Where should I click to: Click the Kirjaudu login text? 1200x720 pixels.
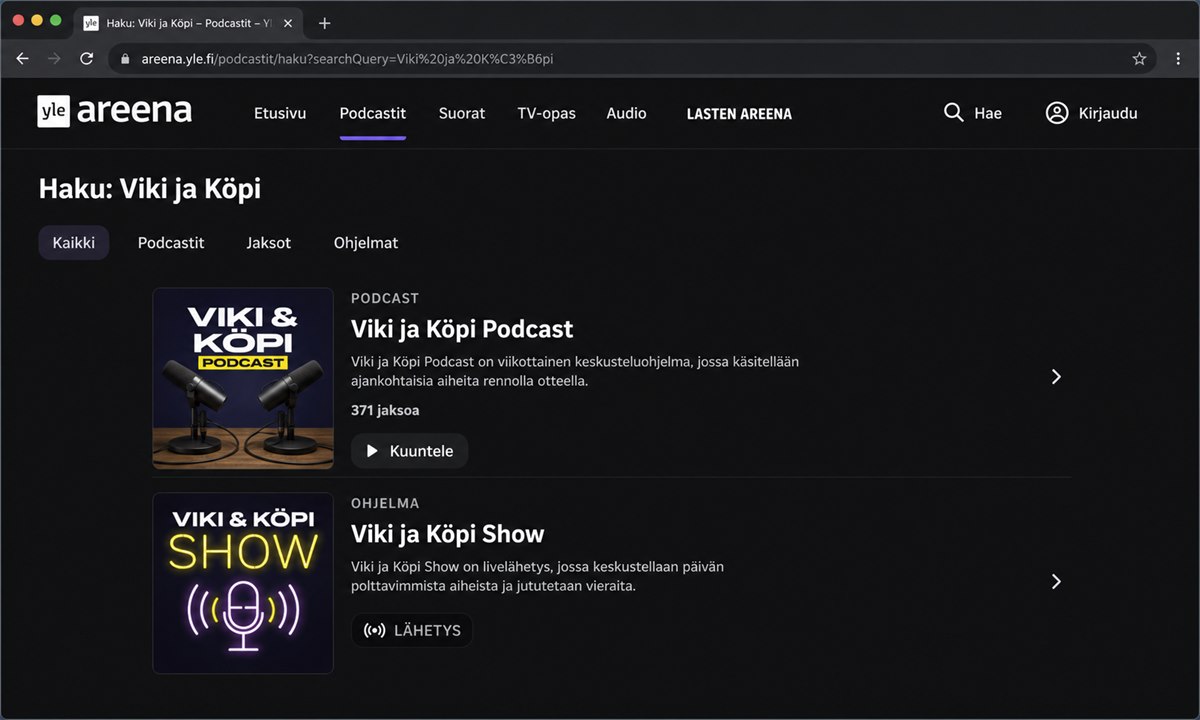coord(1108,113)
